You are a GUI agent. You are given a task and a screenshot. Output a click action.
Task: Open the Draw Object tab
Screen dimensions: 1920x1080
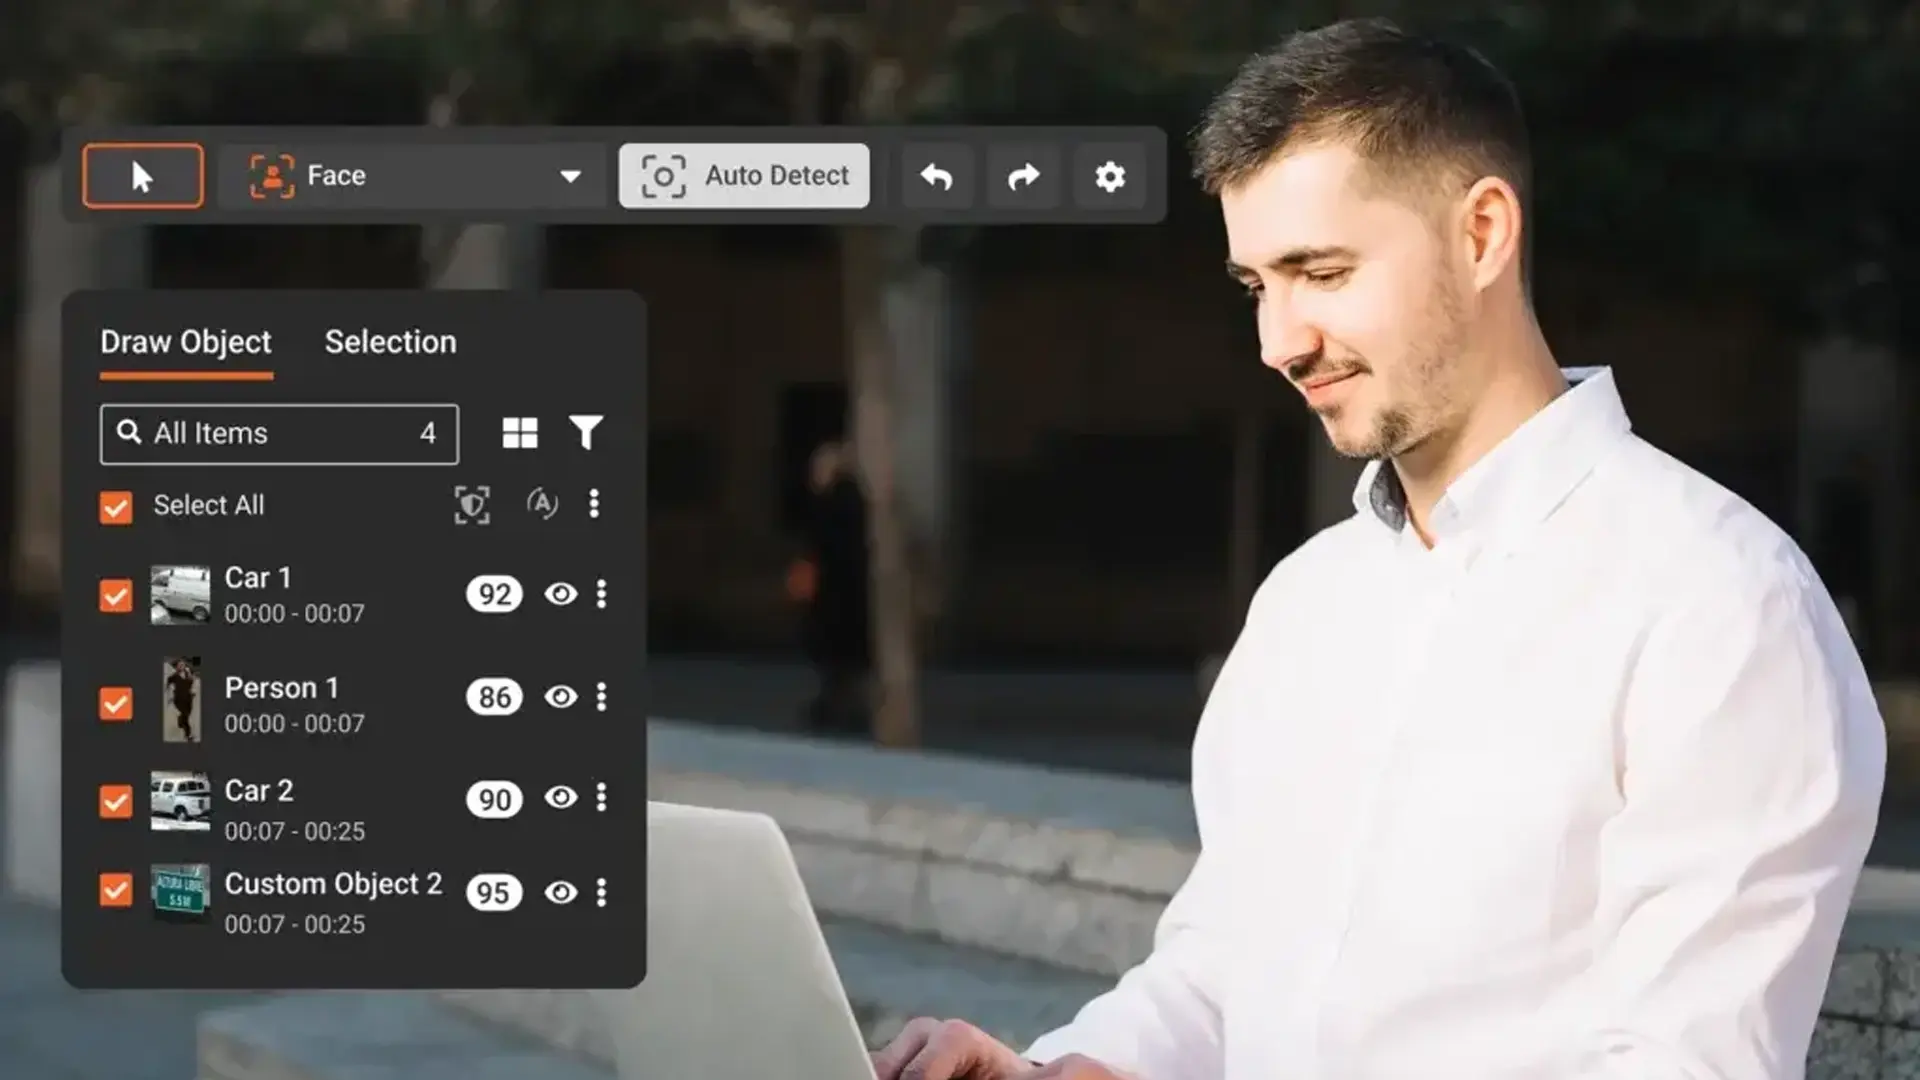click(185, 340)
